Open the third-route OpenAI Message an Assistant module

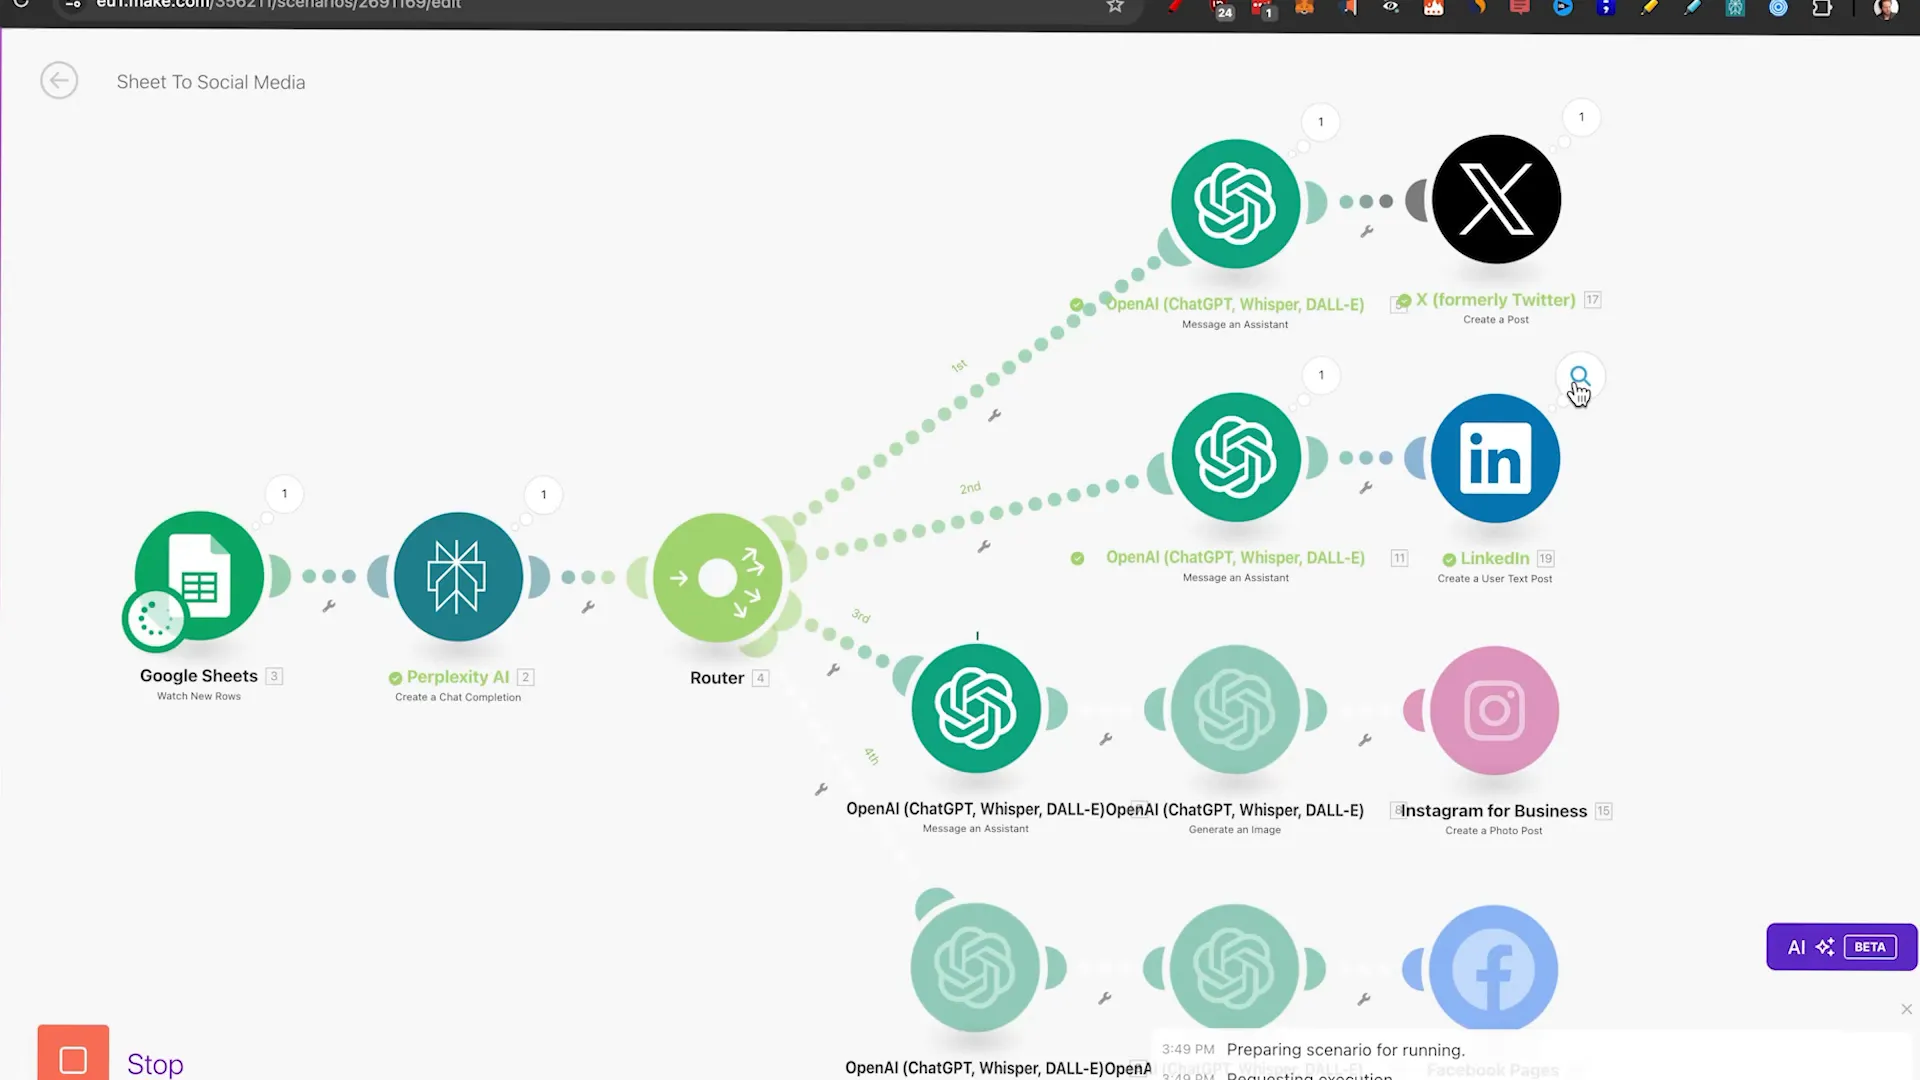[976, 708]
